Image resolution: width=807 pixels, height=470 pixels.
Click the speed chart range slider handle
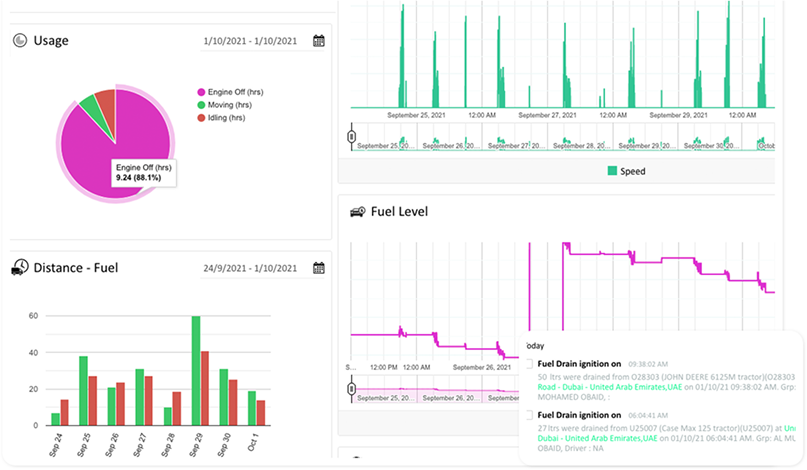coord(351,134)
